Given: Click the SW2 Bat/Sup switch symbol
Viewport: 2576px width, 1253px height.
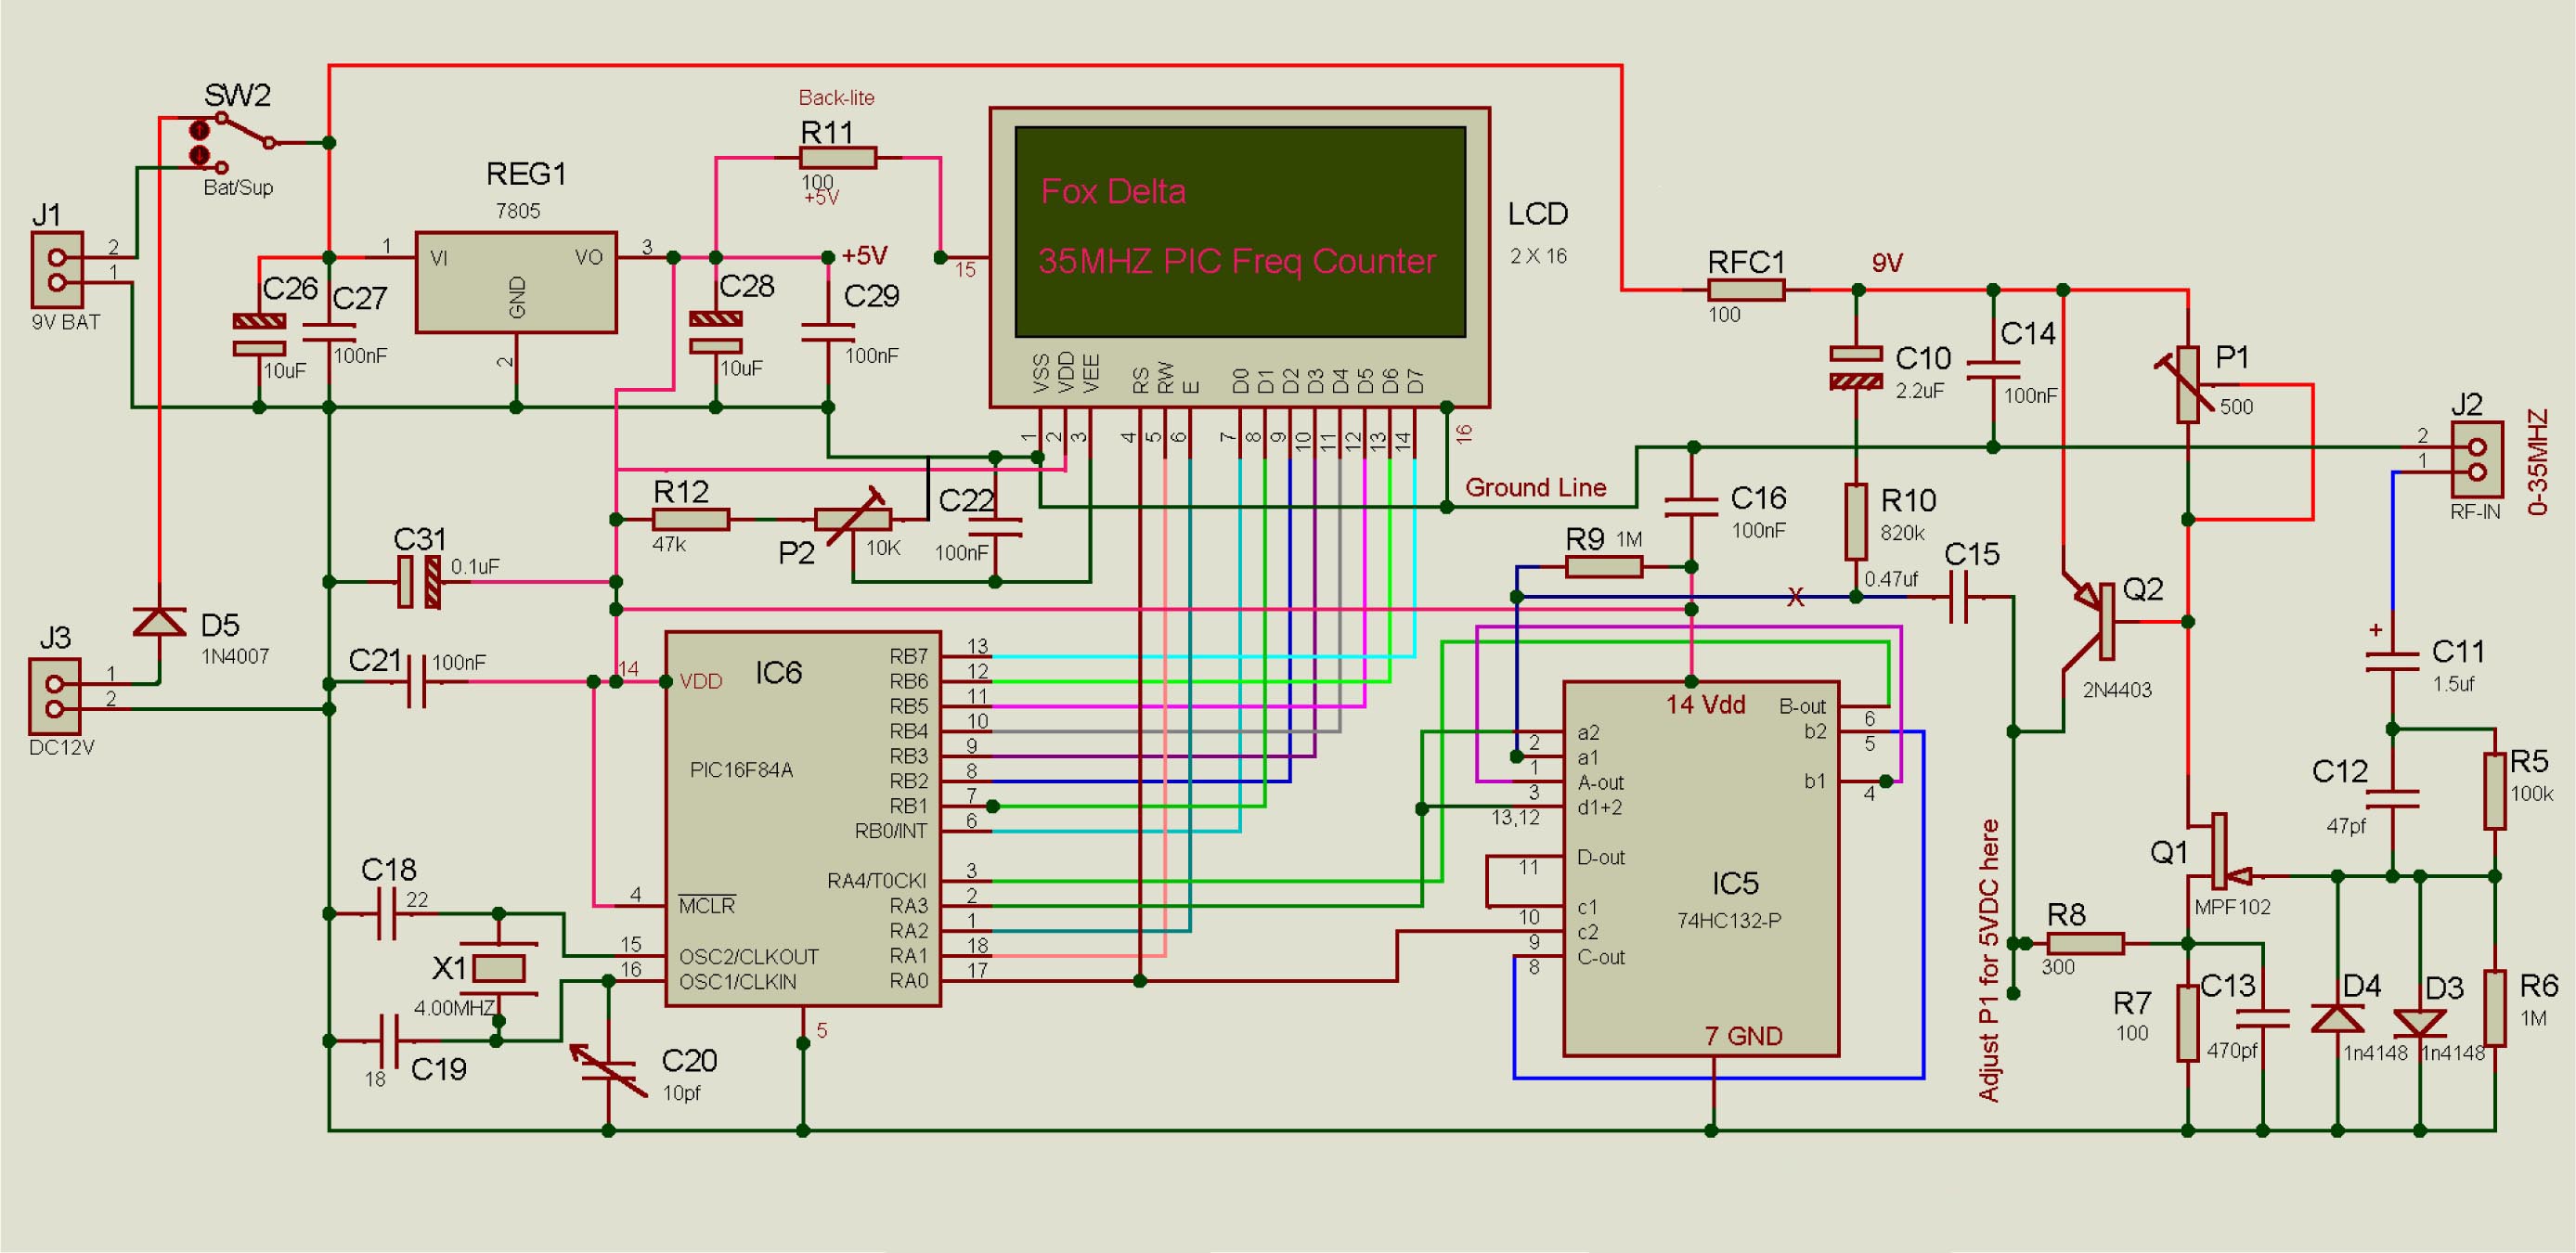Looking at the screenshot, I should [235, 144].
